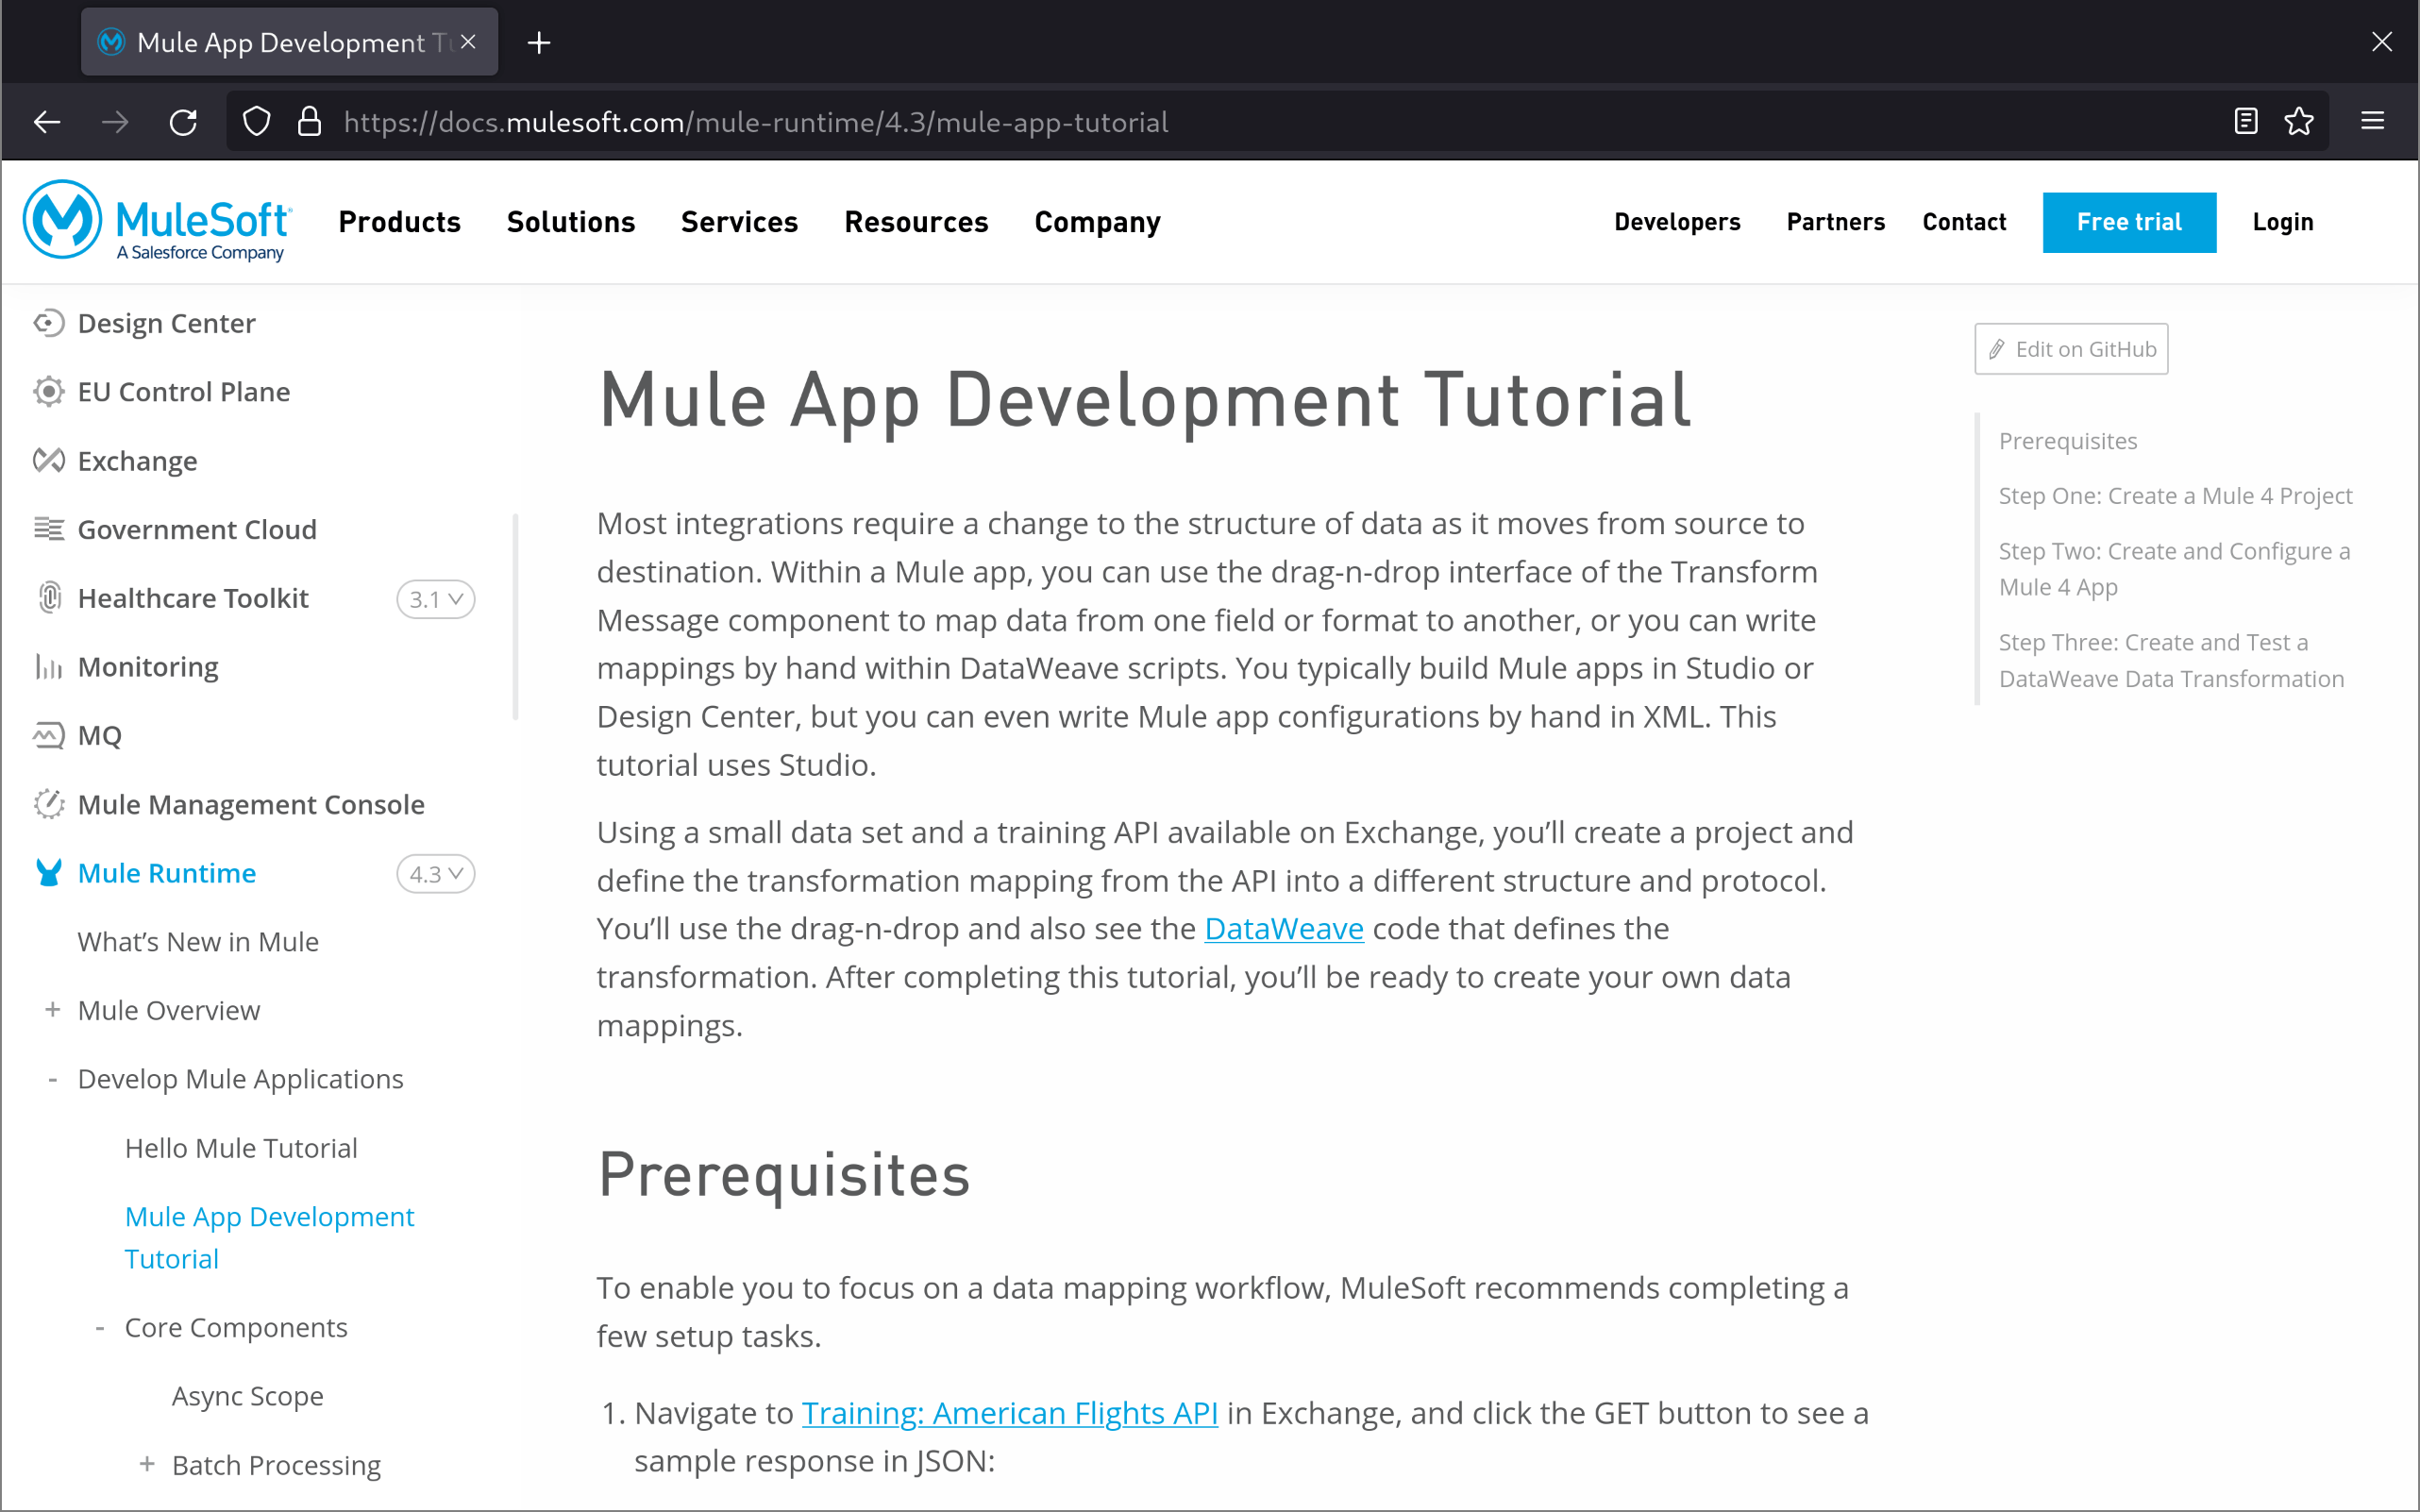Toggle tracking protection shield icon
The height and width of the screenshot is (1512, 2420).
[x=256, y=121]
